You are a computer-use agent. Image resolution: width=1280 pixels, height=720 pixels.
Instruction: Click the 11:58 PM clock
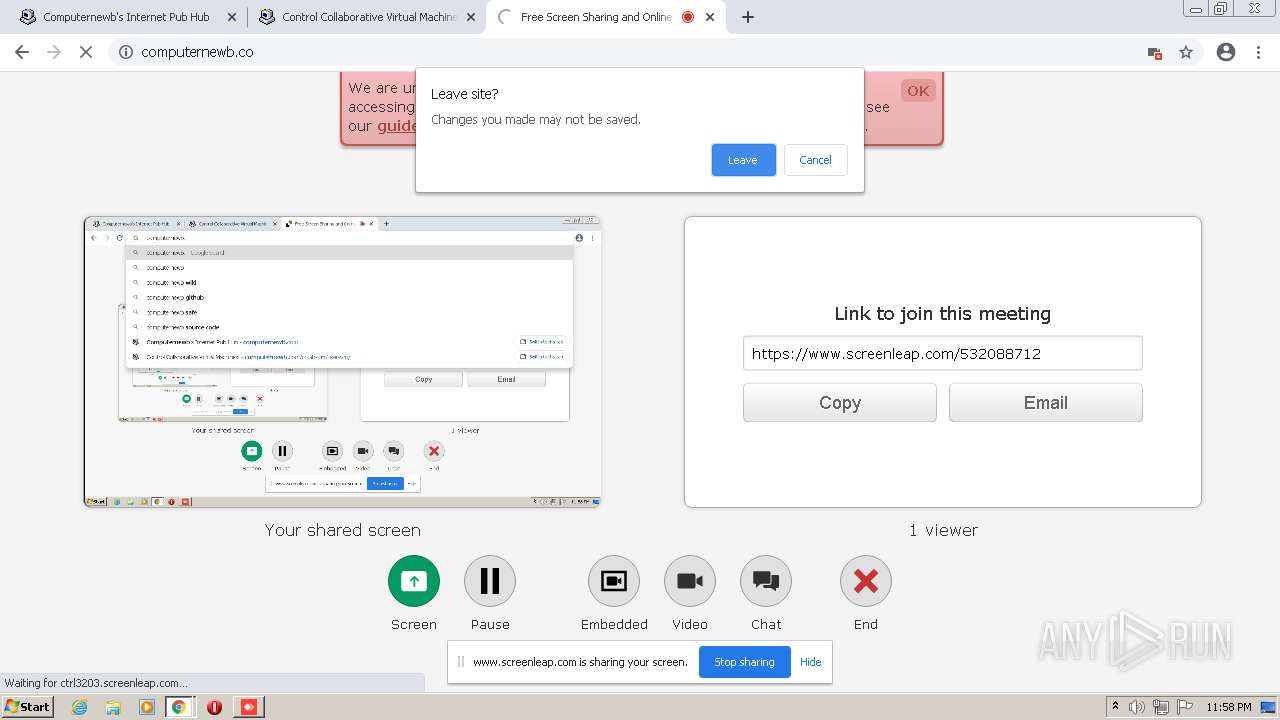pos(1229,707)
